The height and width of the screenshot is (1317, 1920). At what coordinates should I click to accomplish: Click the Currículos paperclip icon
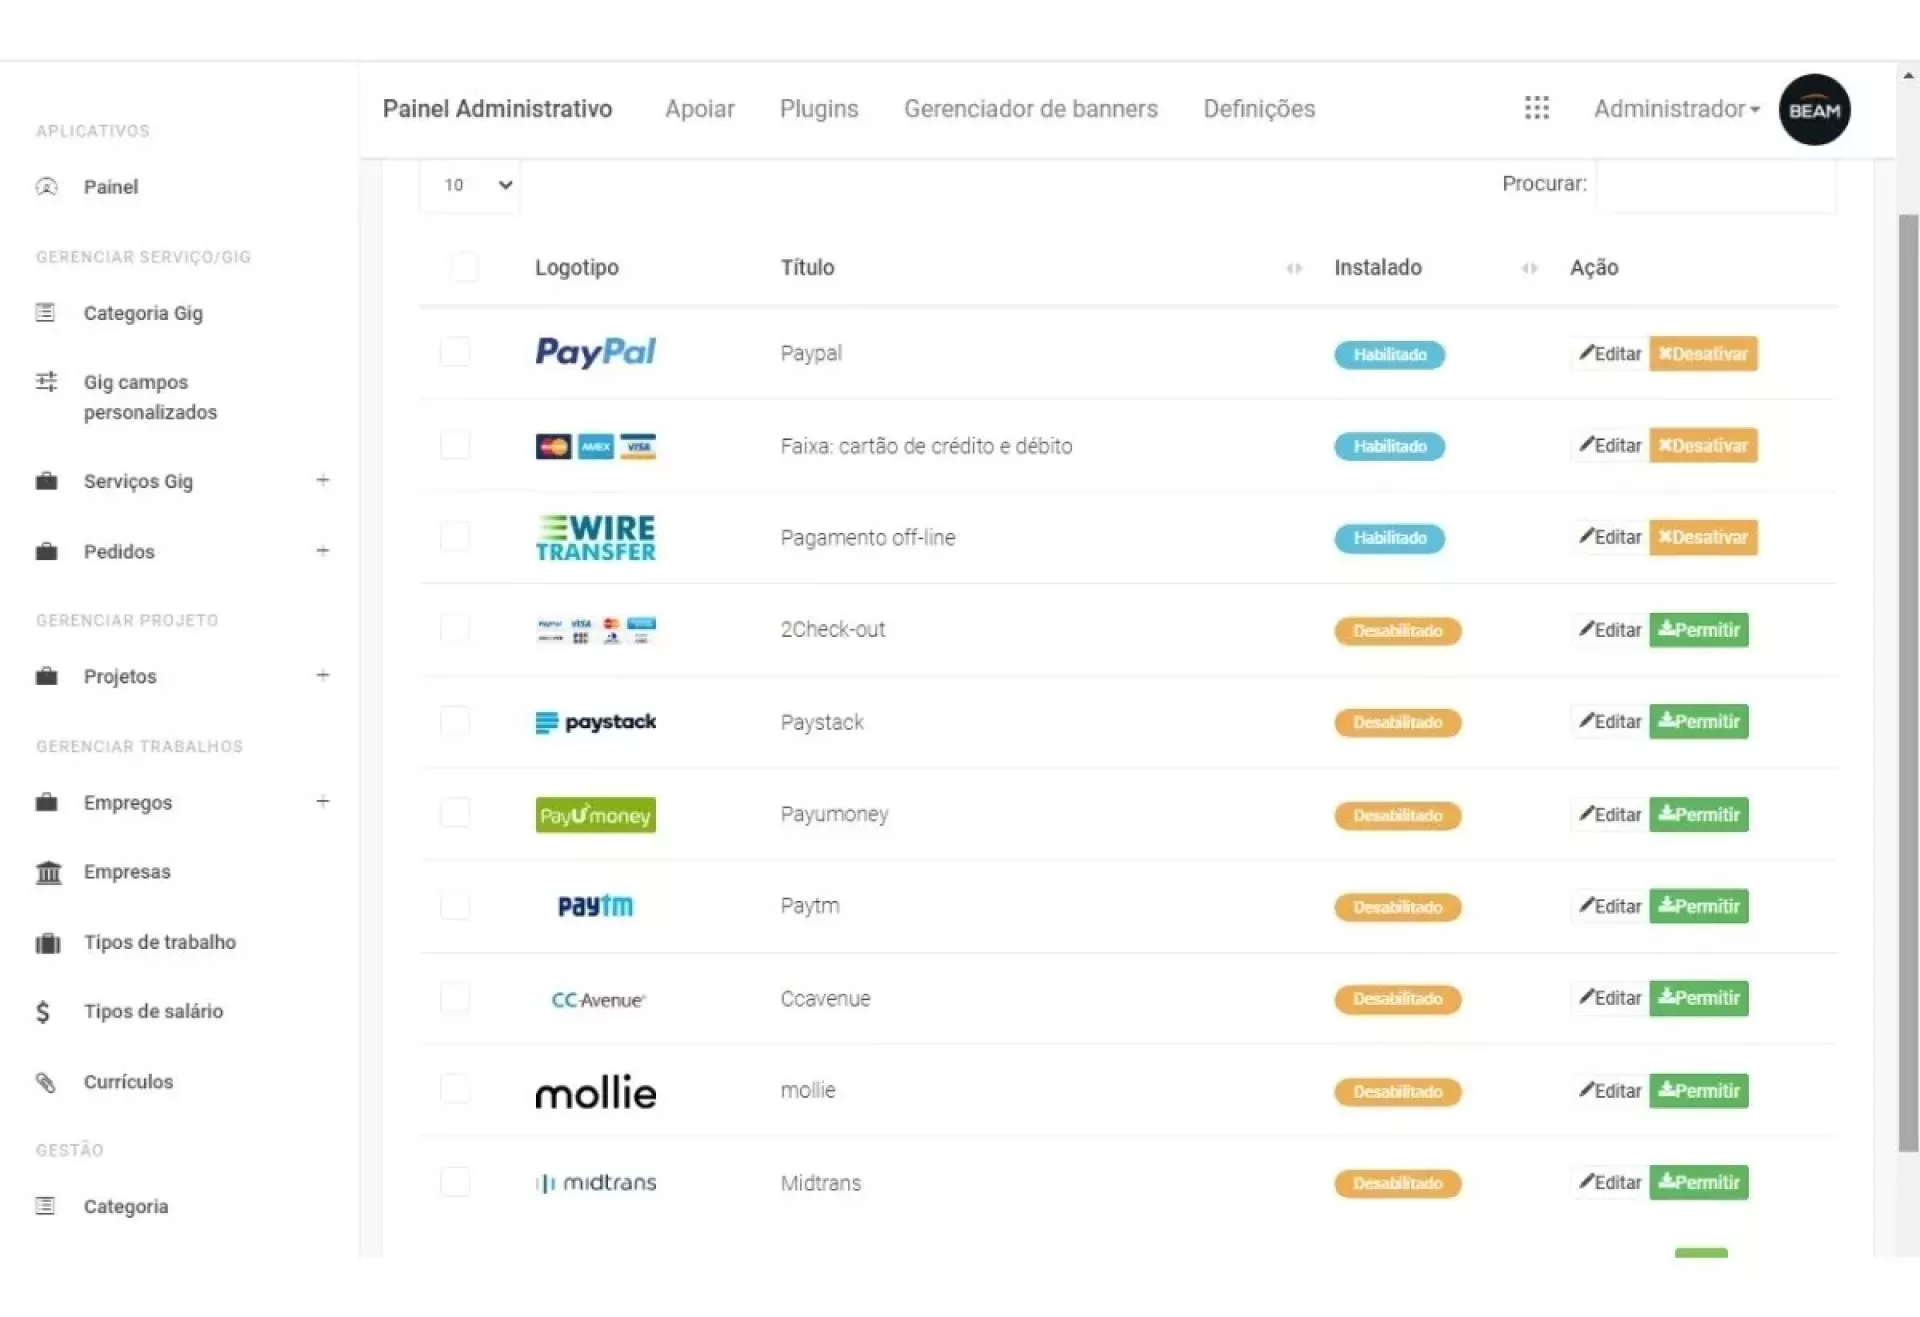pyautogui.click(x=46, y=1082)
